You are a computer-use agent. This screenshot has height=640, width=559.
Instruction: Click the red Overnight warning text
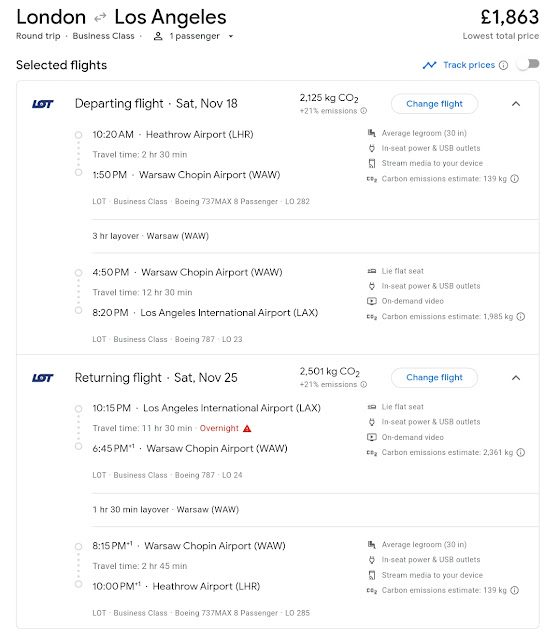(x=219, y=428)
